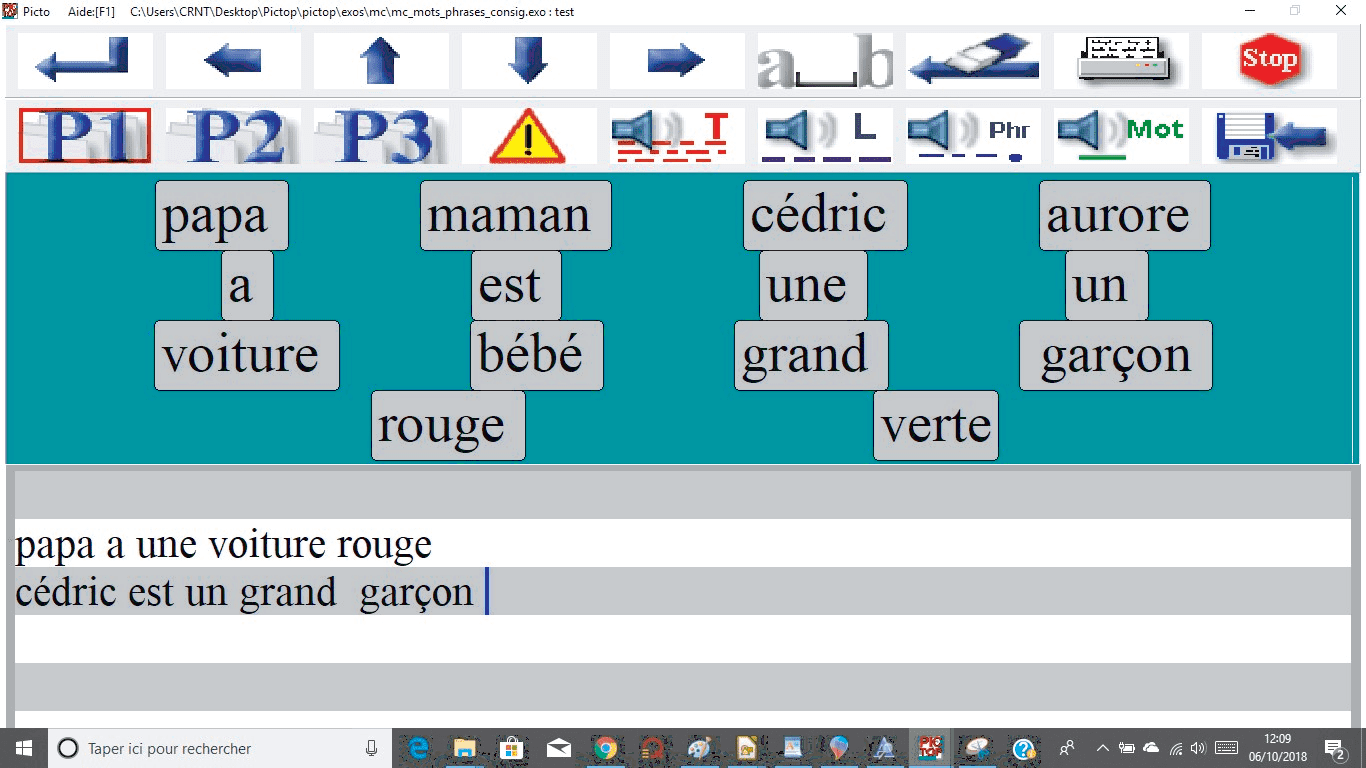Insert a space with the a_b icon

click(x=824, y=61)
